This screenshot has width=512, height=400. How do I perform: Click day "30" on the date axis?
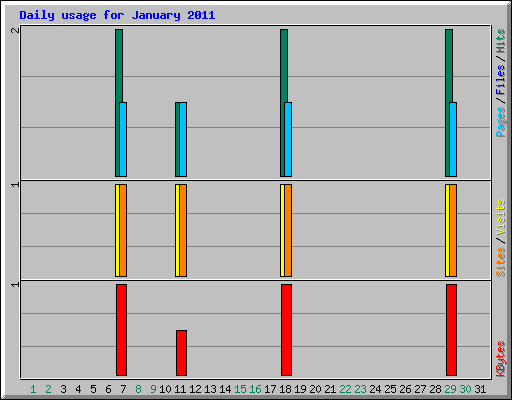point(465,389)
